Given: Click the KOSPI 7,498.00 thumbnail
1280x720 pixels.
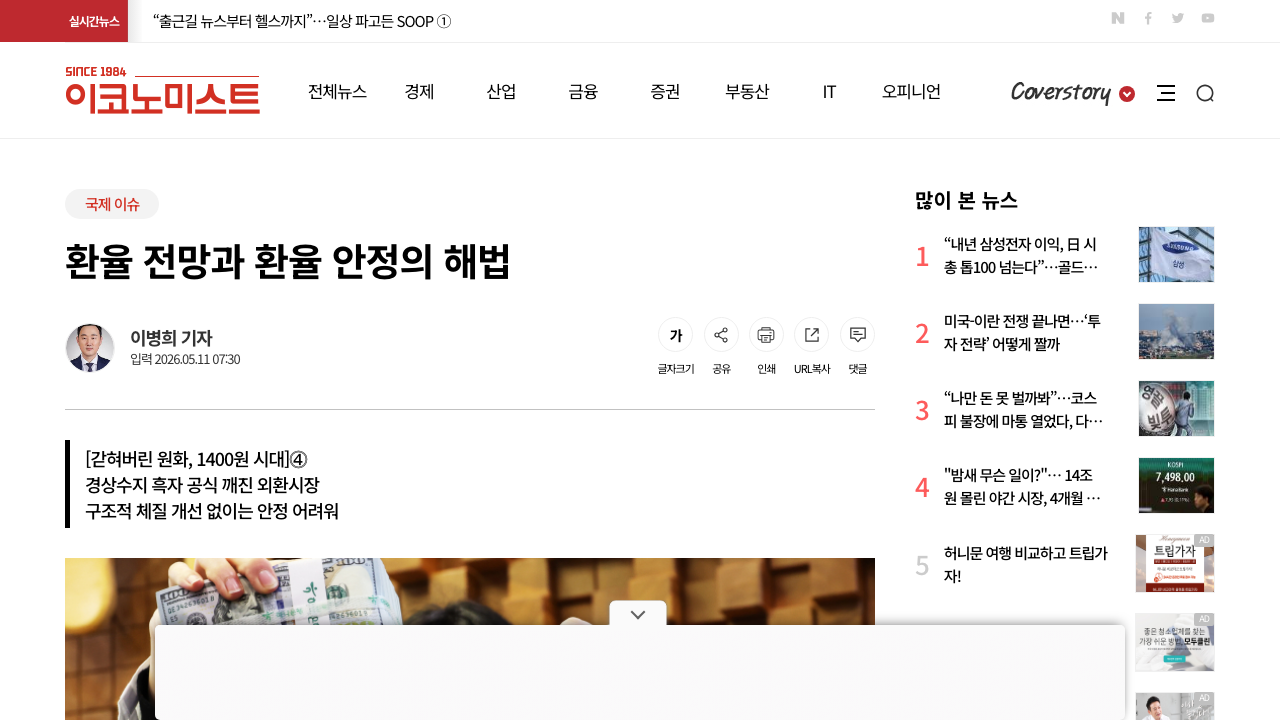Looking at the screenshot, I should [x=1176, y=485].
